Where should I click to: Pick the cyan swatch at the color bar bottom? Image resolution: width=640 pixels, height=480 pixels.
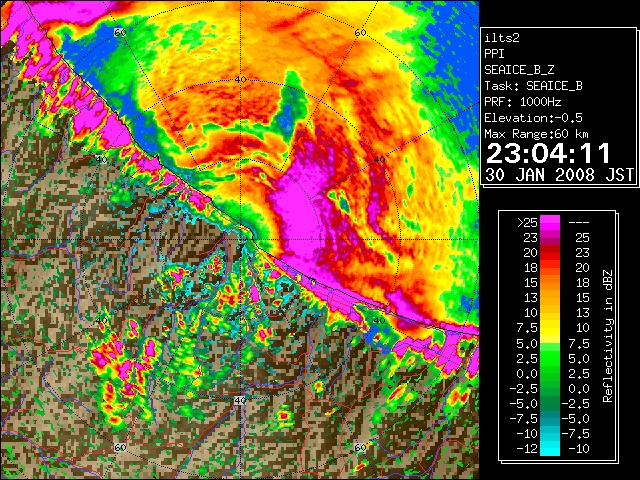(550, 448)
